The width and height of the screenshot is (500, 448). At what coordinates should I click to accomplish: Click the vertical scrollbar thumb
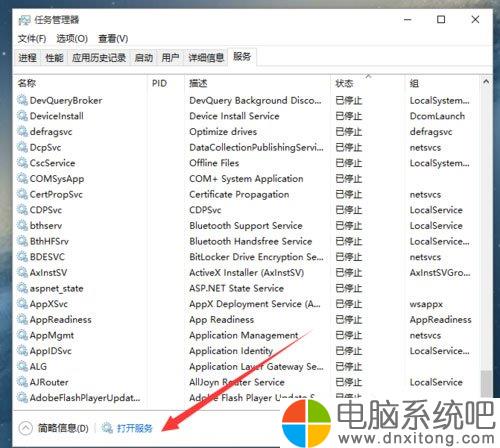pyautogui.click(x=486, y=383)
